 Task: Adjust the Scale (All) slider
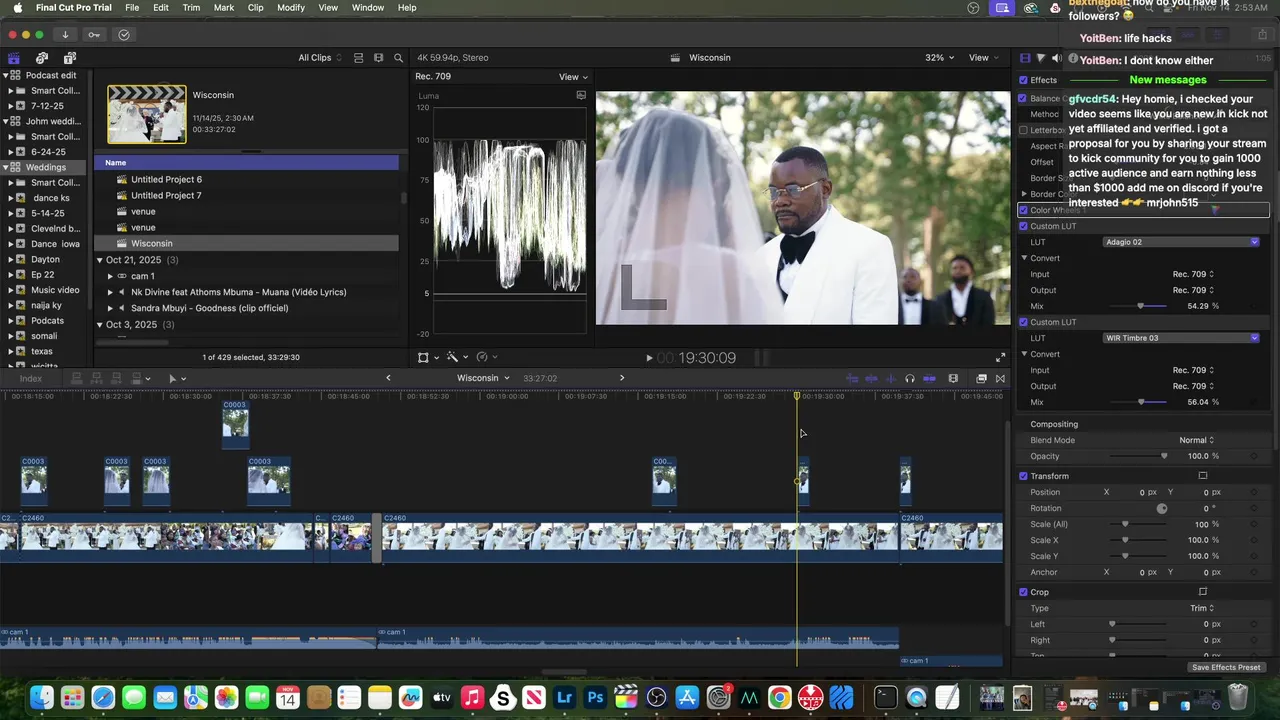1125,524
